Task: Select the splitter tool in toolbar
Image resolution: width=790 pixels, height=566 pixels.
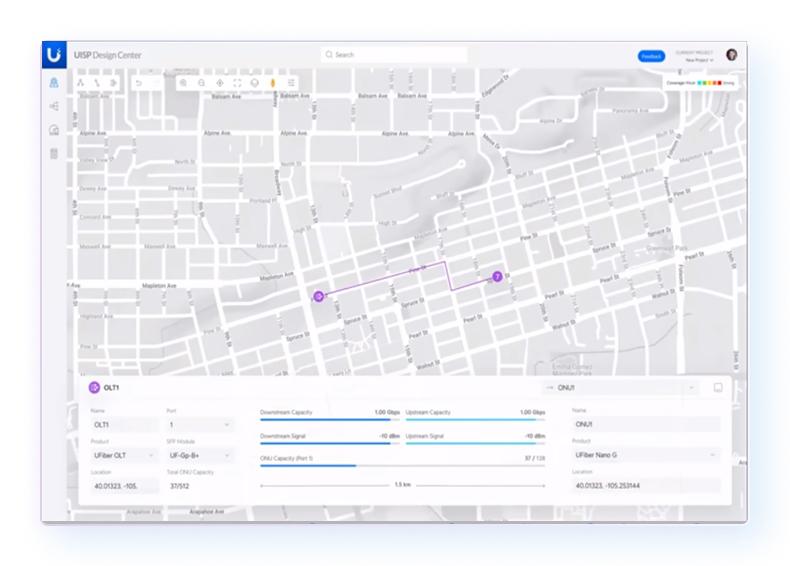Action: 113,83
